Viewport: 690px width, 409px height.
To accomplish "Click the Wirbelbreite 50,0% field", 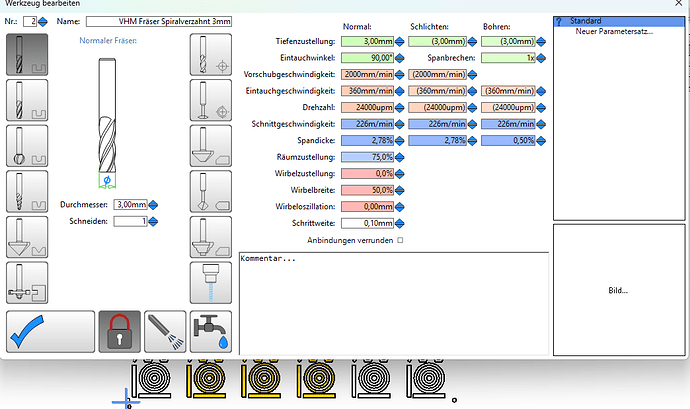I will (x=367, y=190).
